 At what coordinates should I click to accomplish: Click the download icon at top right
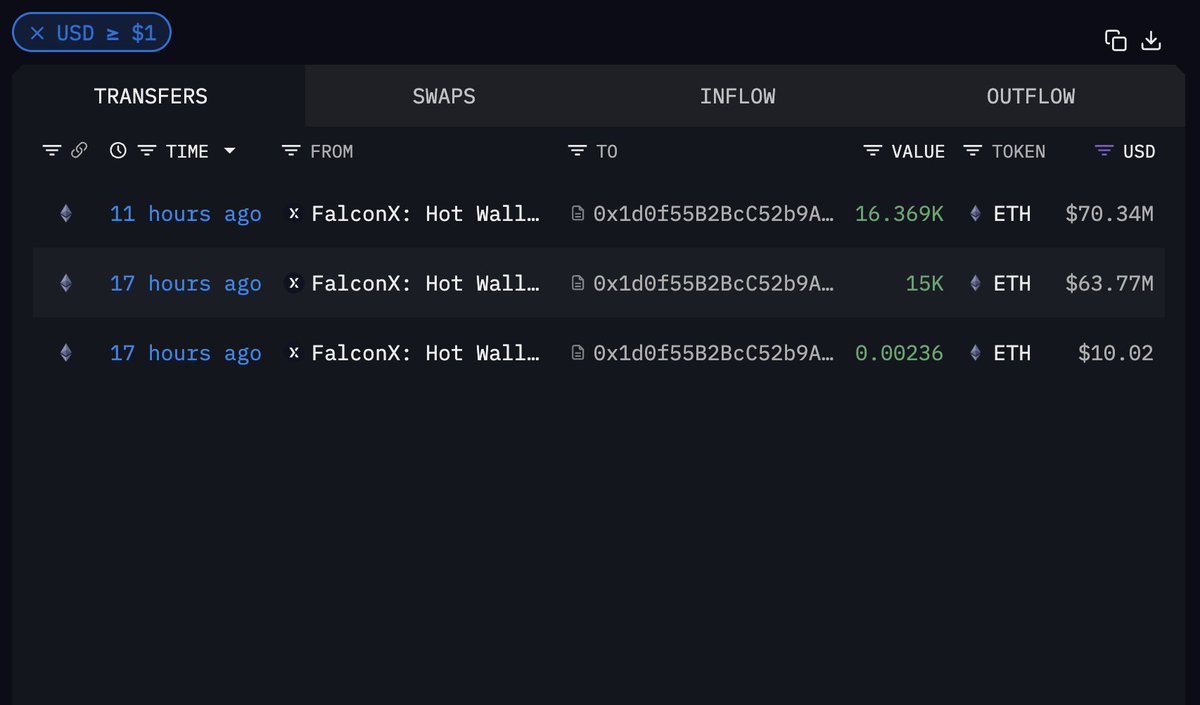(1152, 41)
